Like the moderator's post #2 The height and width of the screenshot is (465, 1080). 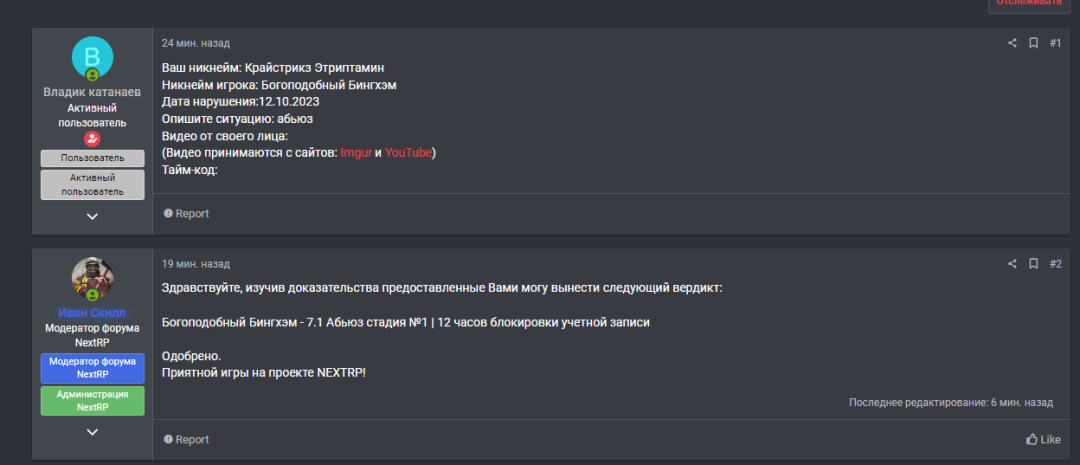coord(1043,440)
